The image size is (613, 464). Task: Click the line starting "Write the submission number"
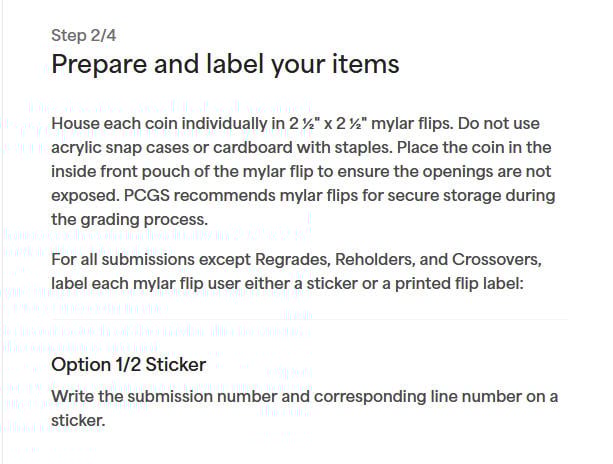coord(305,397)
